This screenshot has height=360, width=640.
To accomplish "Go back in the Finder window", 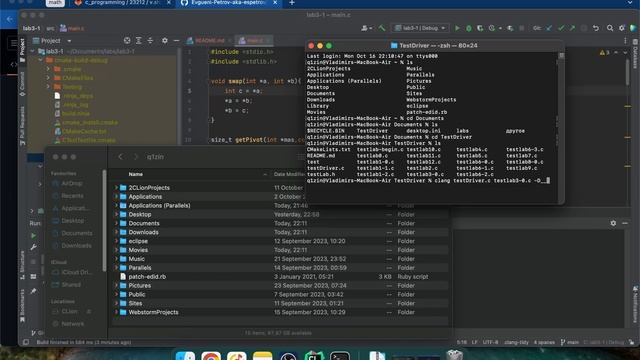I will 120,157.
